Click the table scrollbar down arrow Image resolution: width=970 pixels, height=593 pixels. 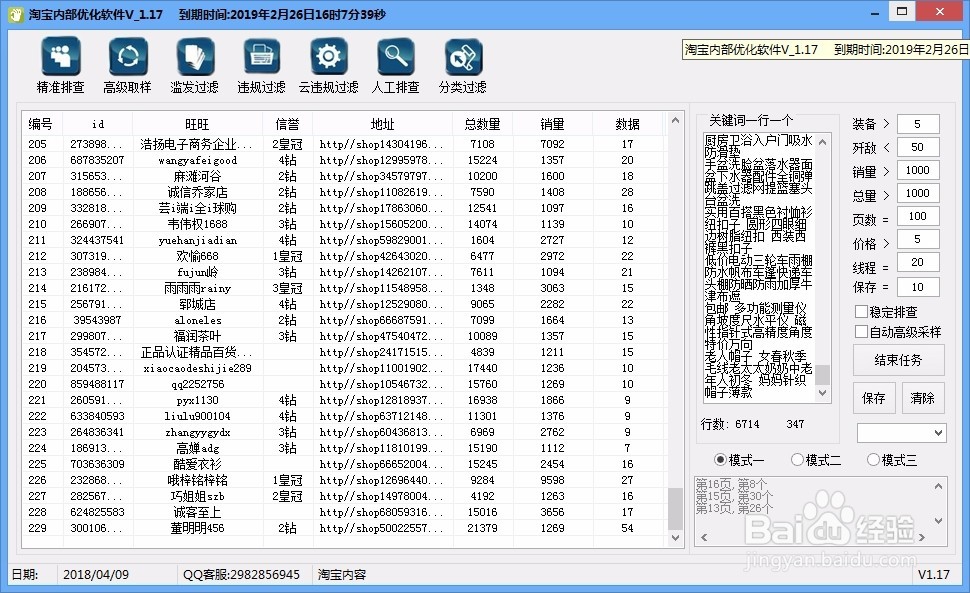click(x=675, y=538)
